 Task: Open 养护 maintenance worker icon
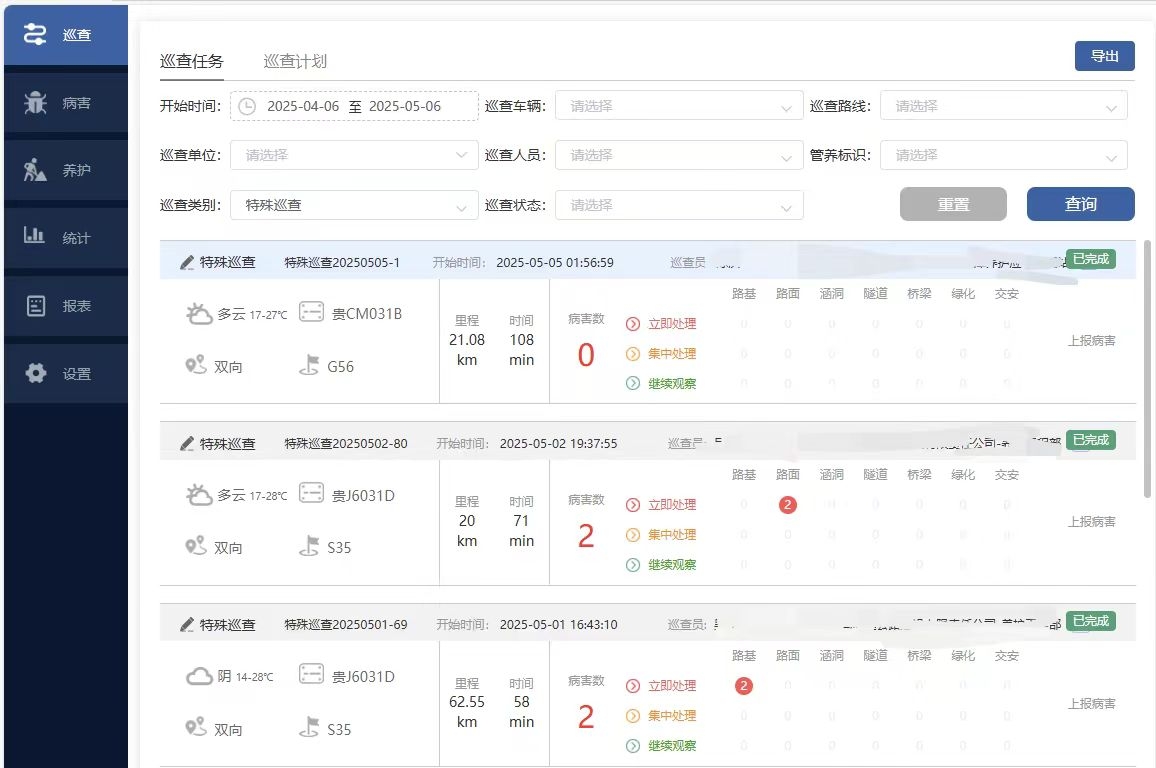[x=35, y=170]
